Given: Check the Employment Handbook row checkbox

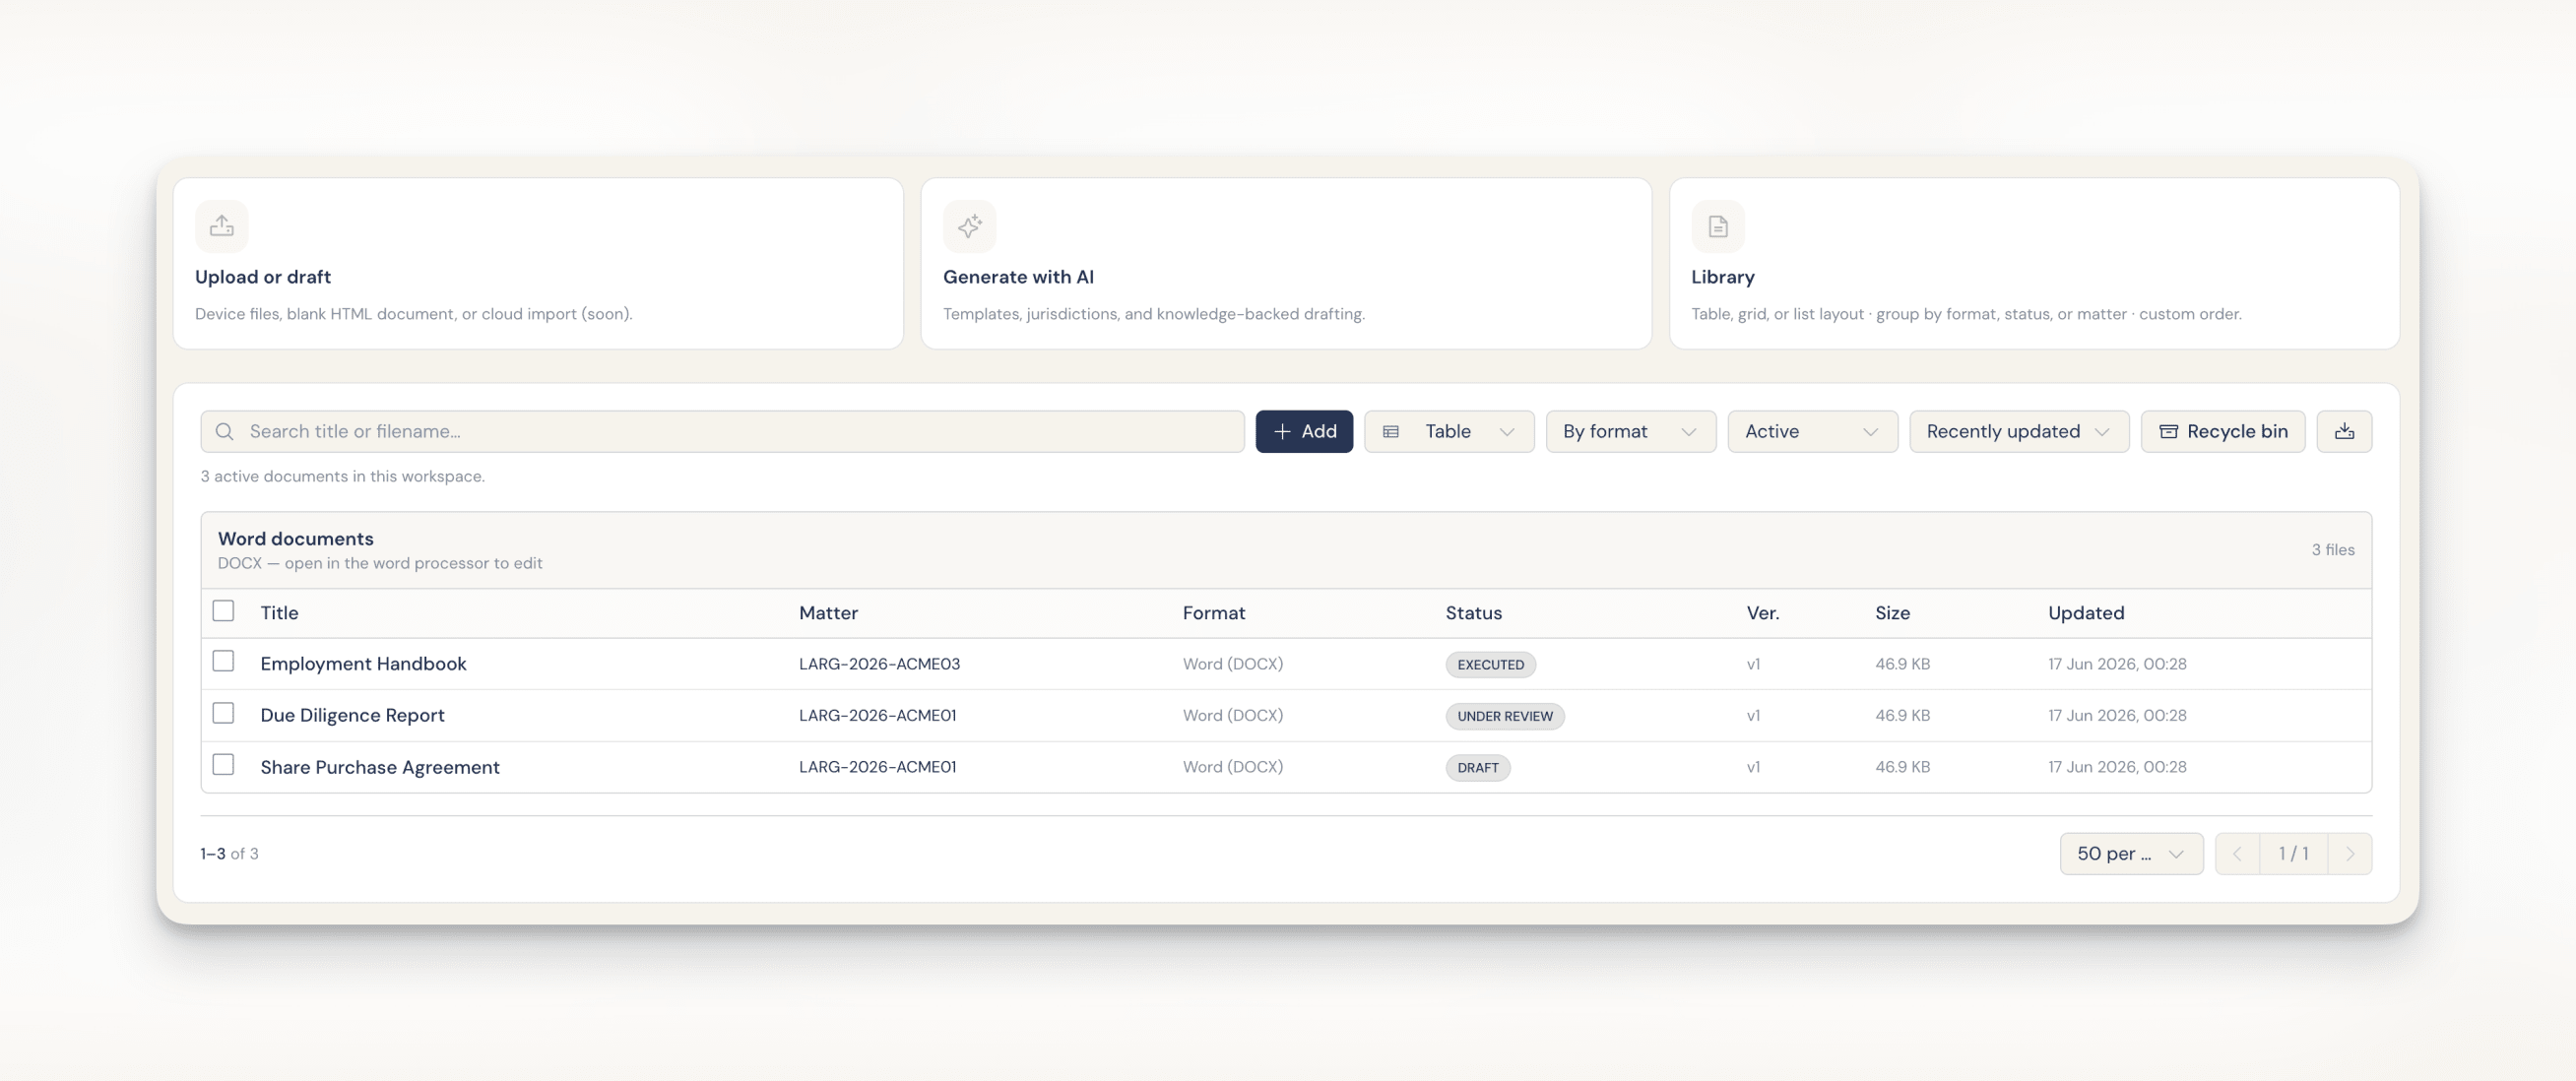Looking at the screenshot, I should pos(223,662).
